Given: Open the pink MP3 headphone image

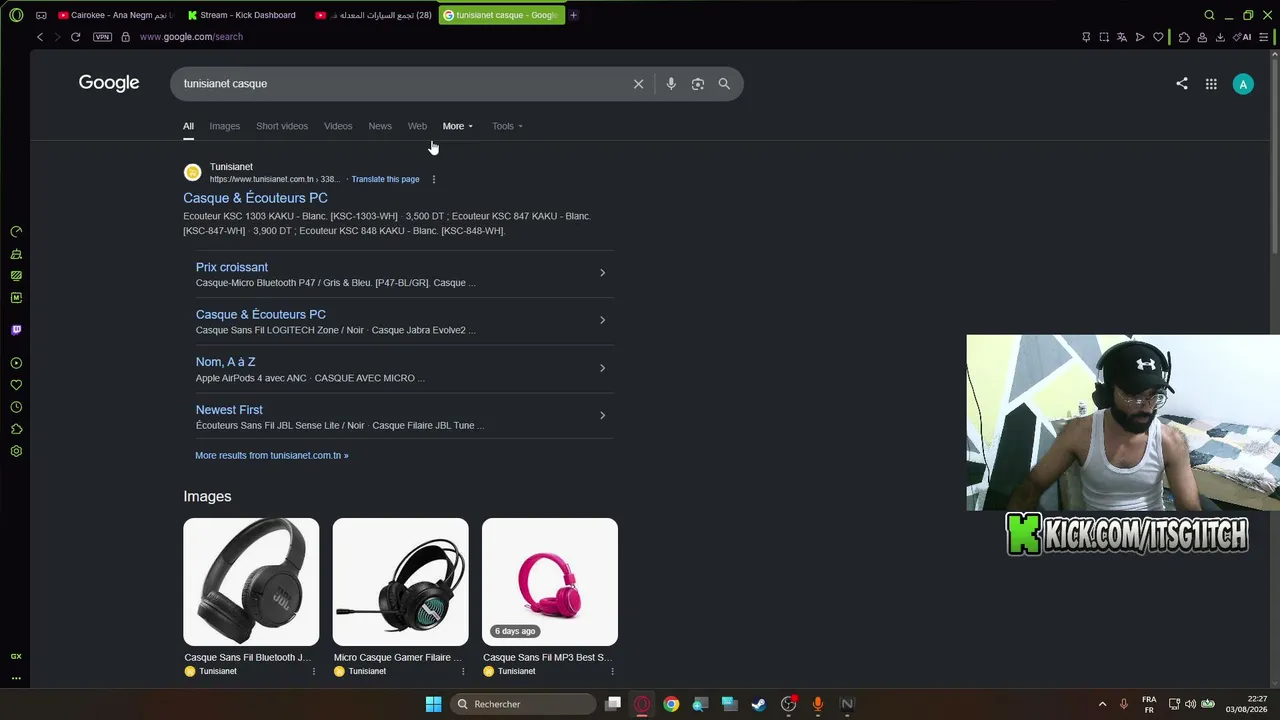Looking at the screenshot, I should click(550, 582).
